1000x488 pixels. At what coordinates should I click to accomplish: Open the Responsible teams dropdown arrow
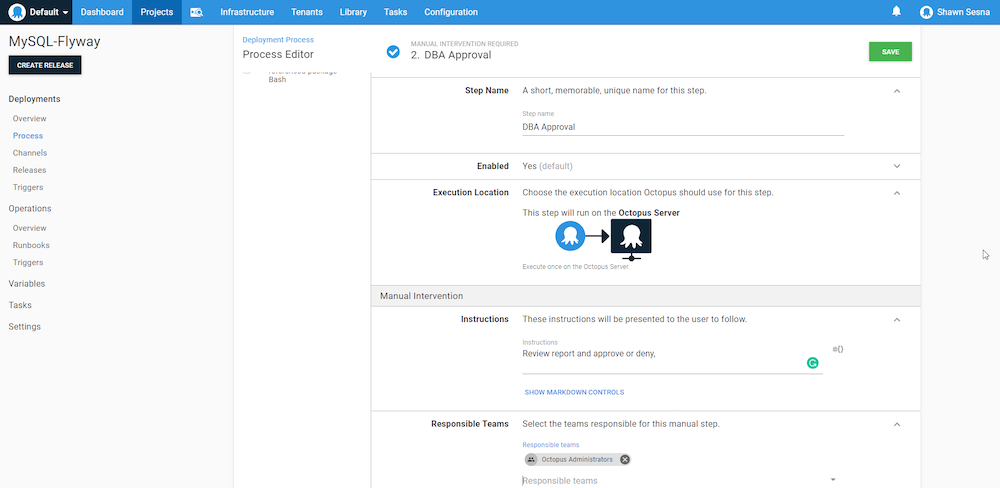[x=833, y=480]
